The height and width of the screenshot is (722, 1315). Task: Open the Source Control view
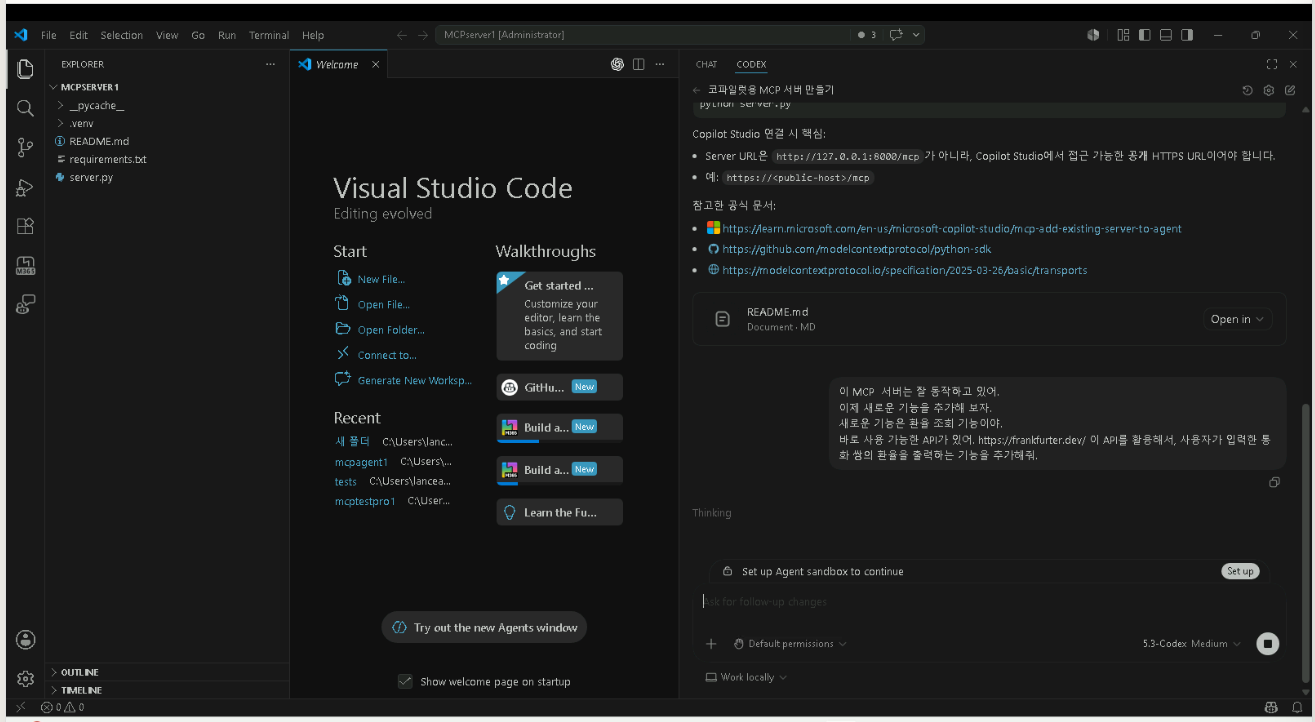pyautogui.click(x=26, y=148)
